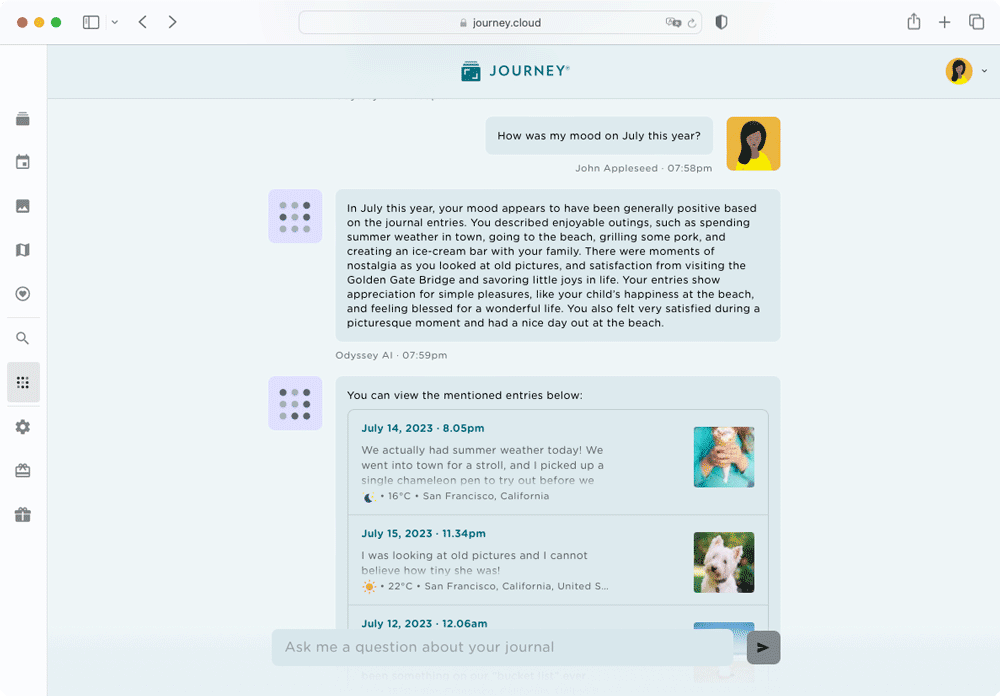Click the question input field
The height and width of the screenshot is (696, 1000).
pos(500,647)
